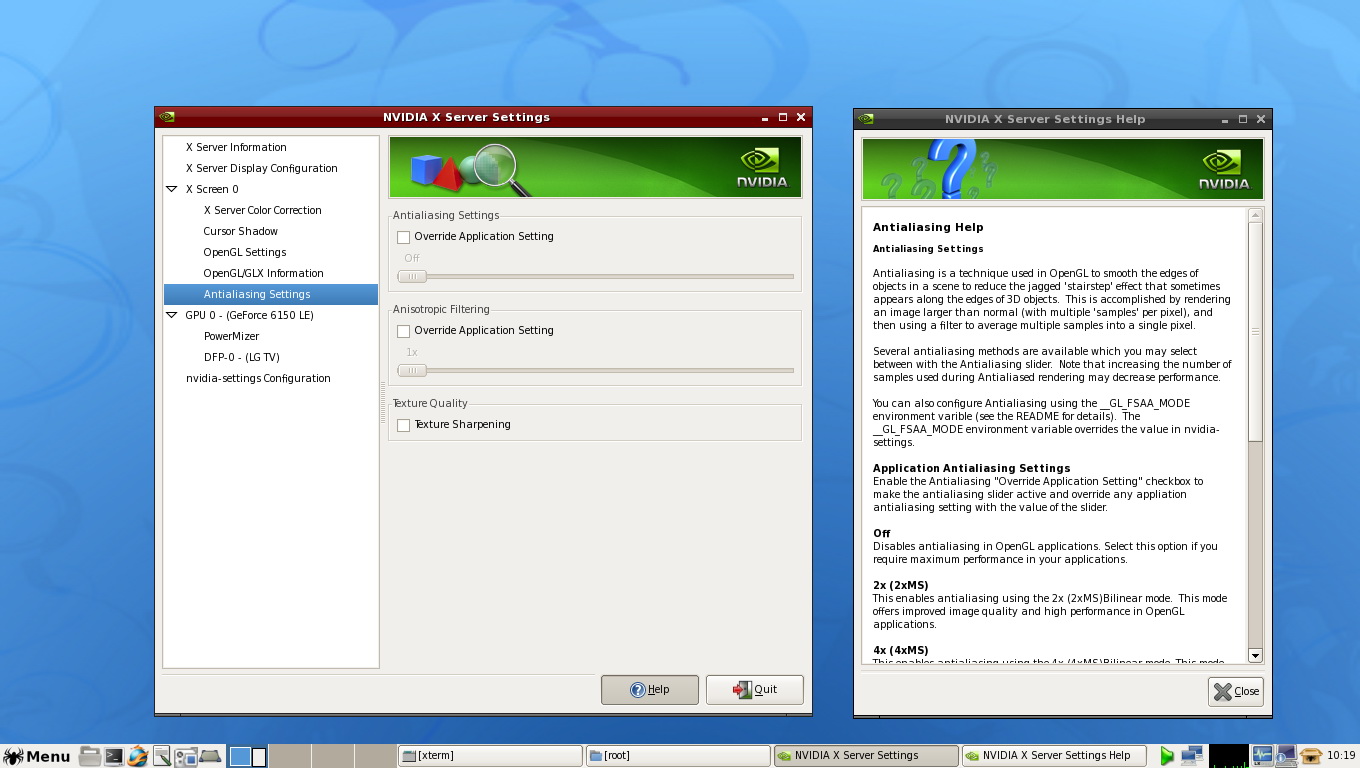Click NVIDIA logo in Settings window title bar
The width and height of the screenshot is (1360, 768).
point(167,117)
